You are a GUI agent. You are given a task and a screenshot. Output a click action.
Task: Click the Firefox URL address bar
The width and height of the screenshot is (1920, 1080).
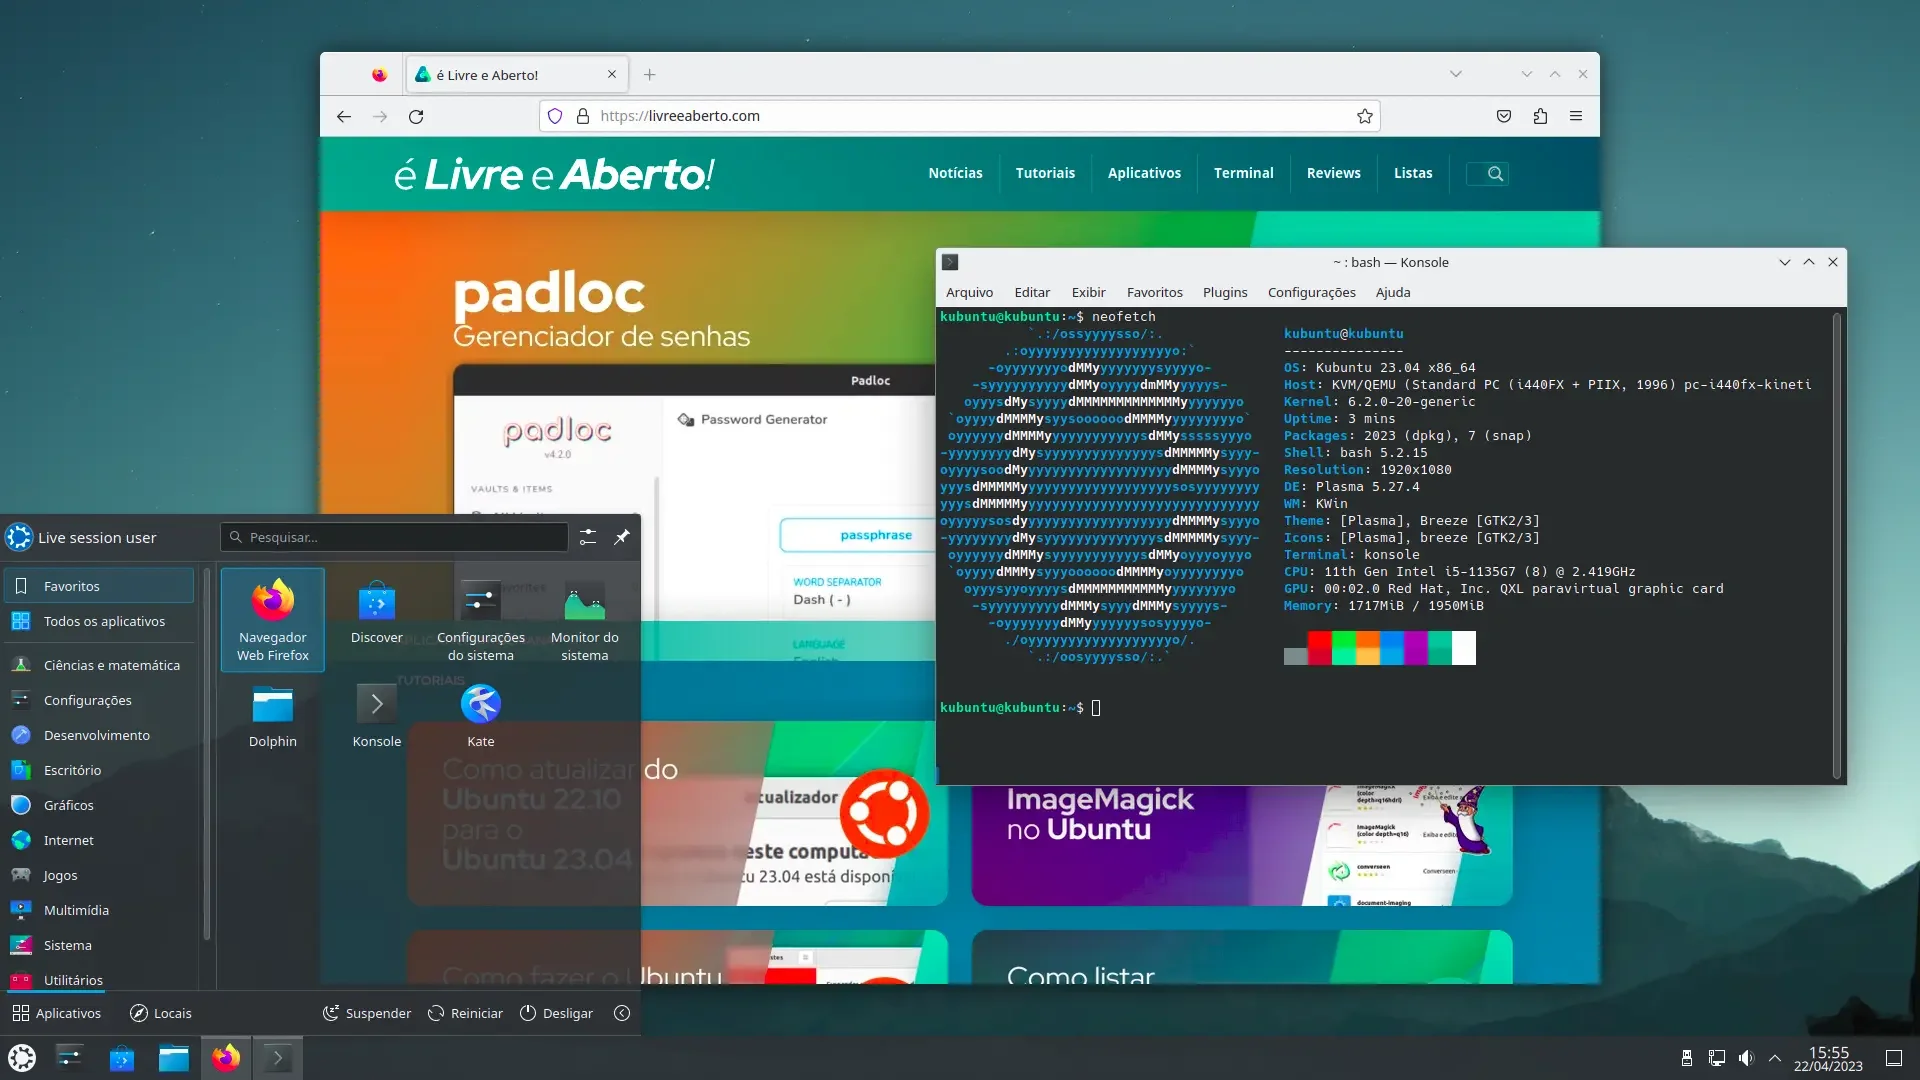[960, 116]
